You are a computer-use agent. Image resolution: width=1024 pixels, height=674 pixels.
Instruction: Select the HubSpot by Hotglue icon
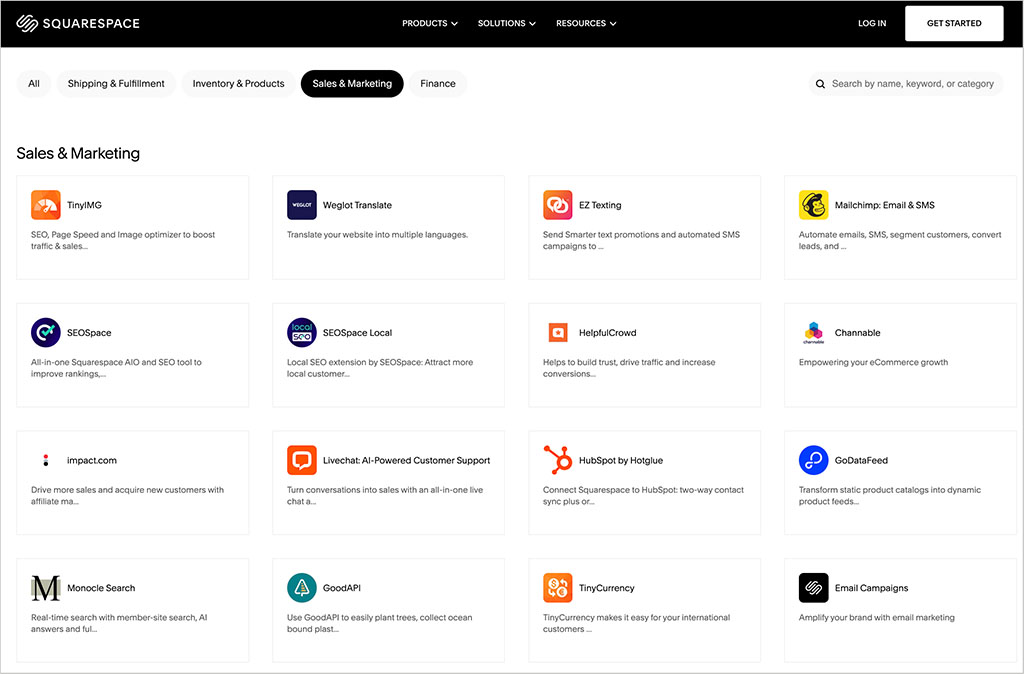pyautogui.click(x=558, y=460)
